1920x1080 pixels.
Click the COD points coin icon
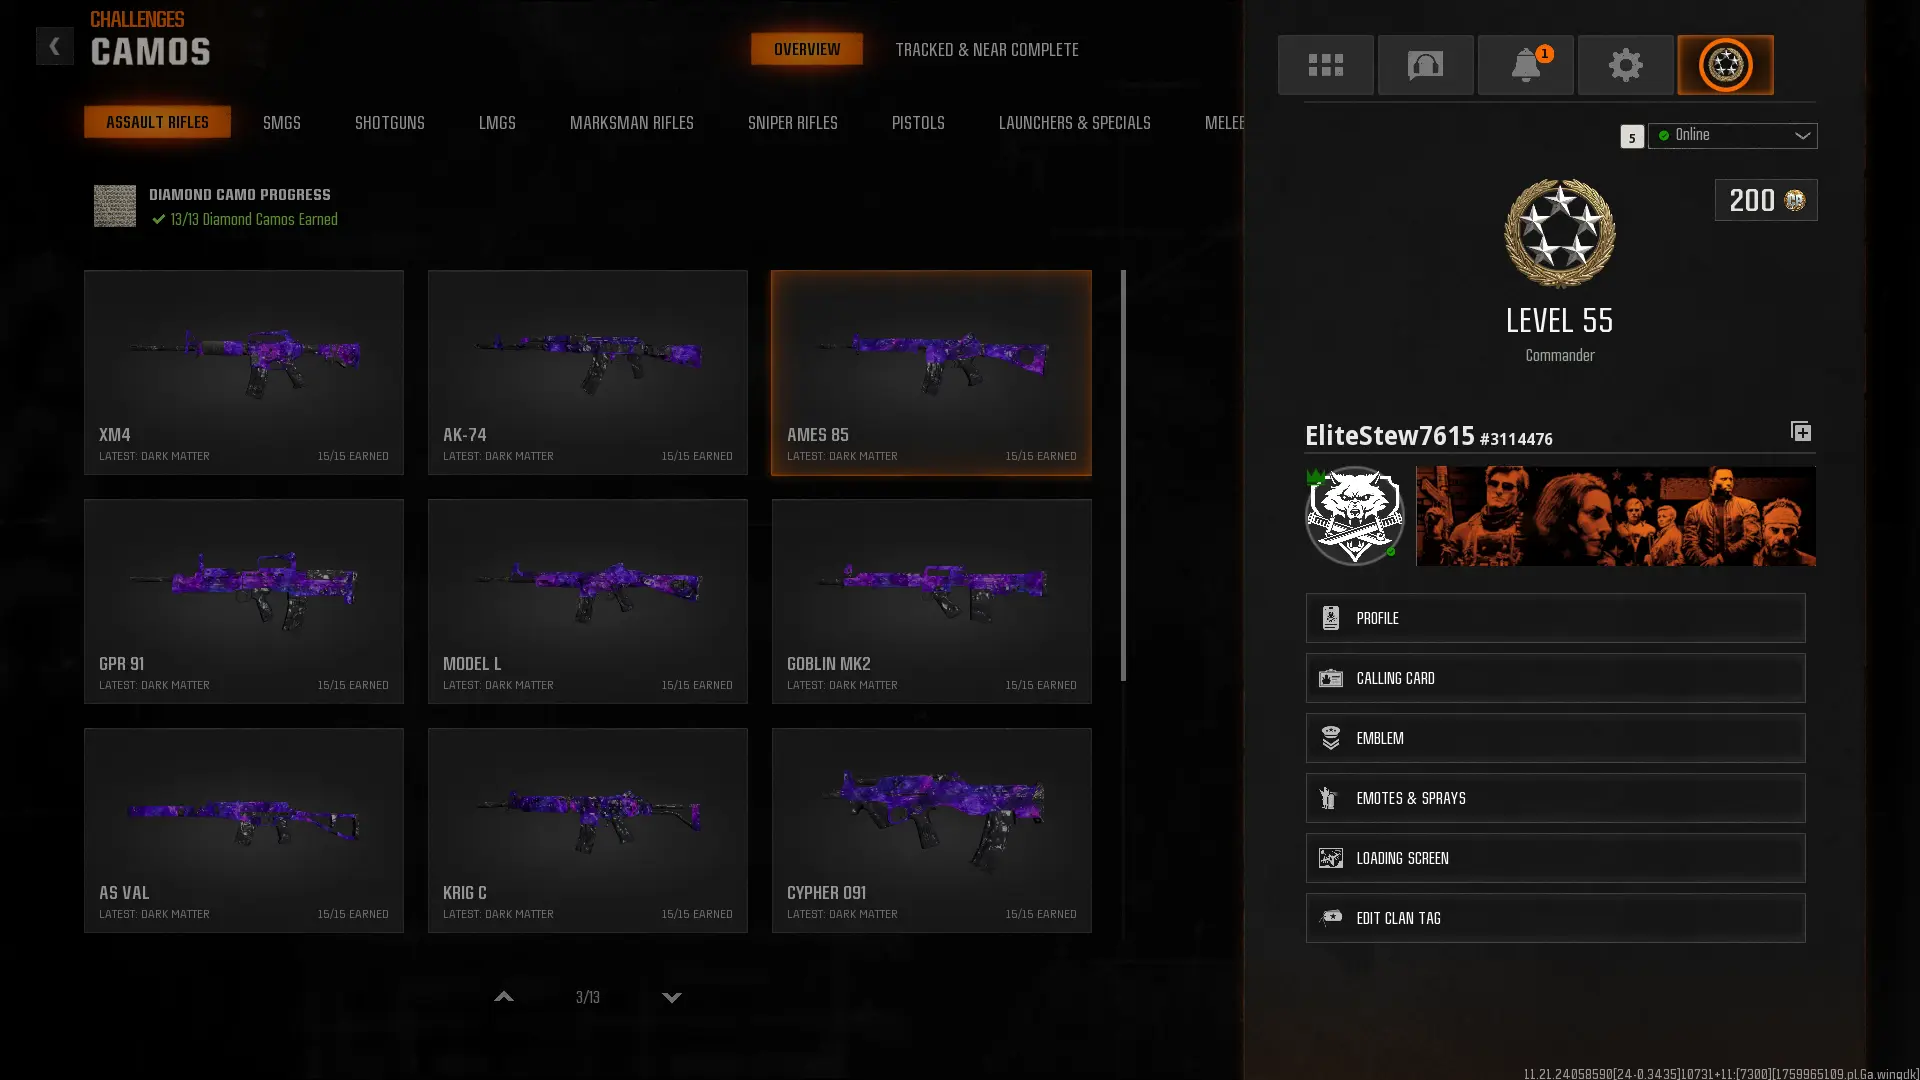(x=1795, y=200)
